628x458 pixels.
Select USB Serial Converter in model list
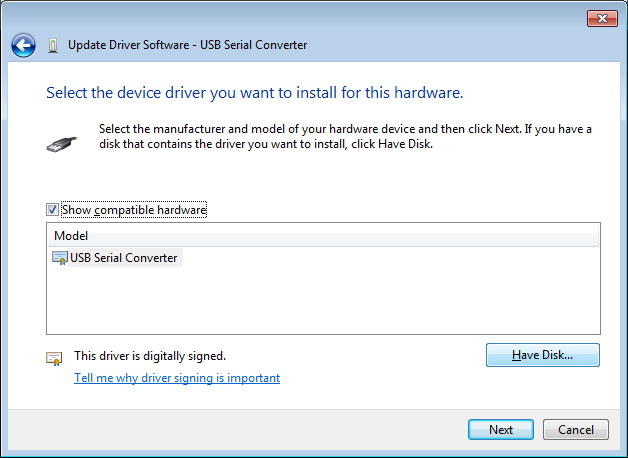coord(123,258)
